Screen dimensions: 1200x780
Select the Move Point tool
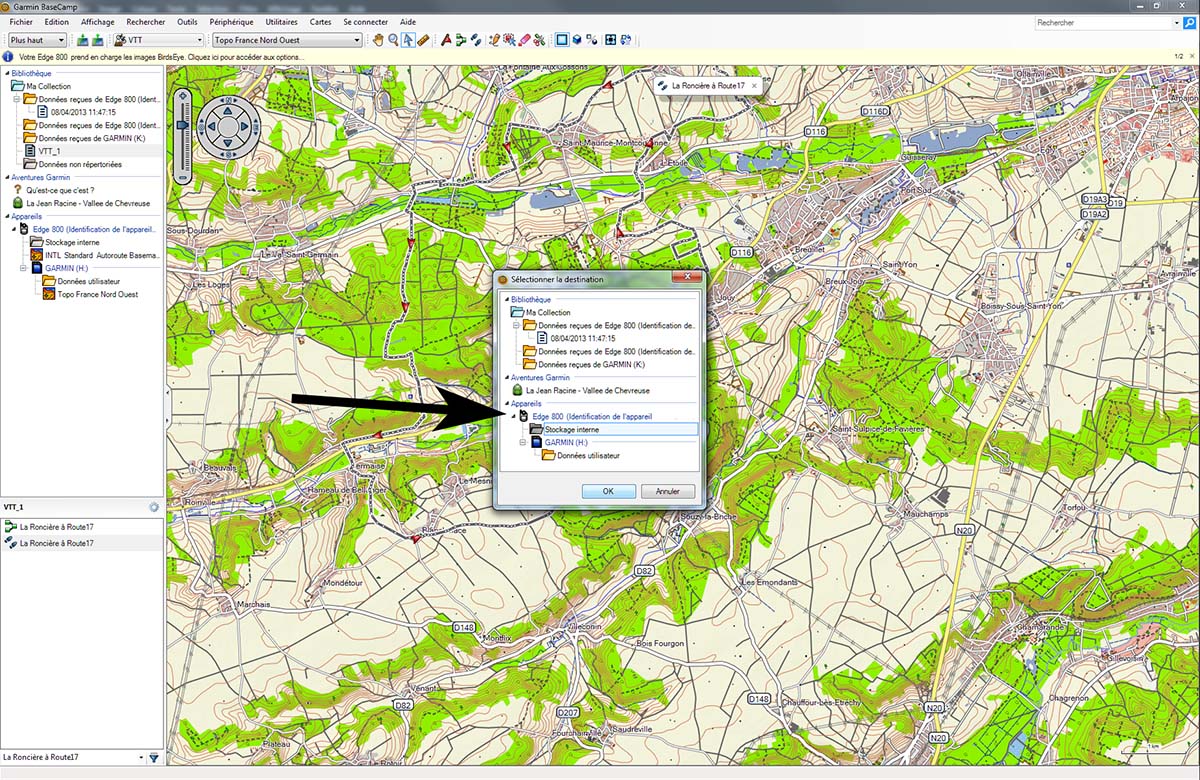pyautogui.click(x=508, y=40)
